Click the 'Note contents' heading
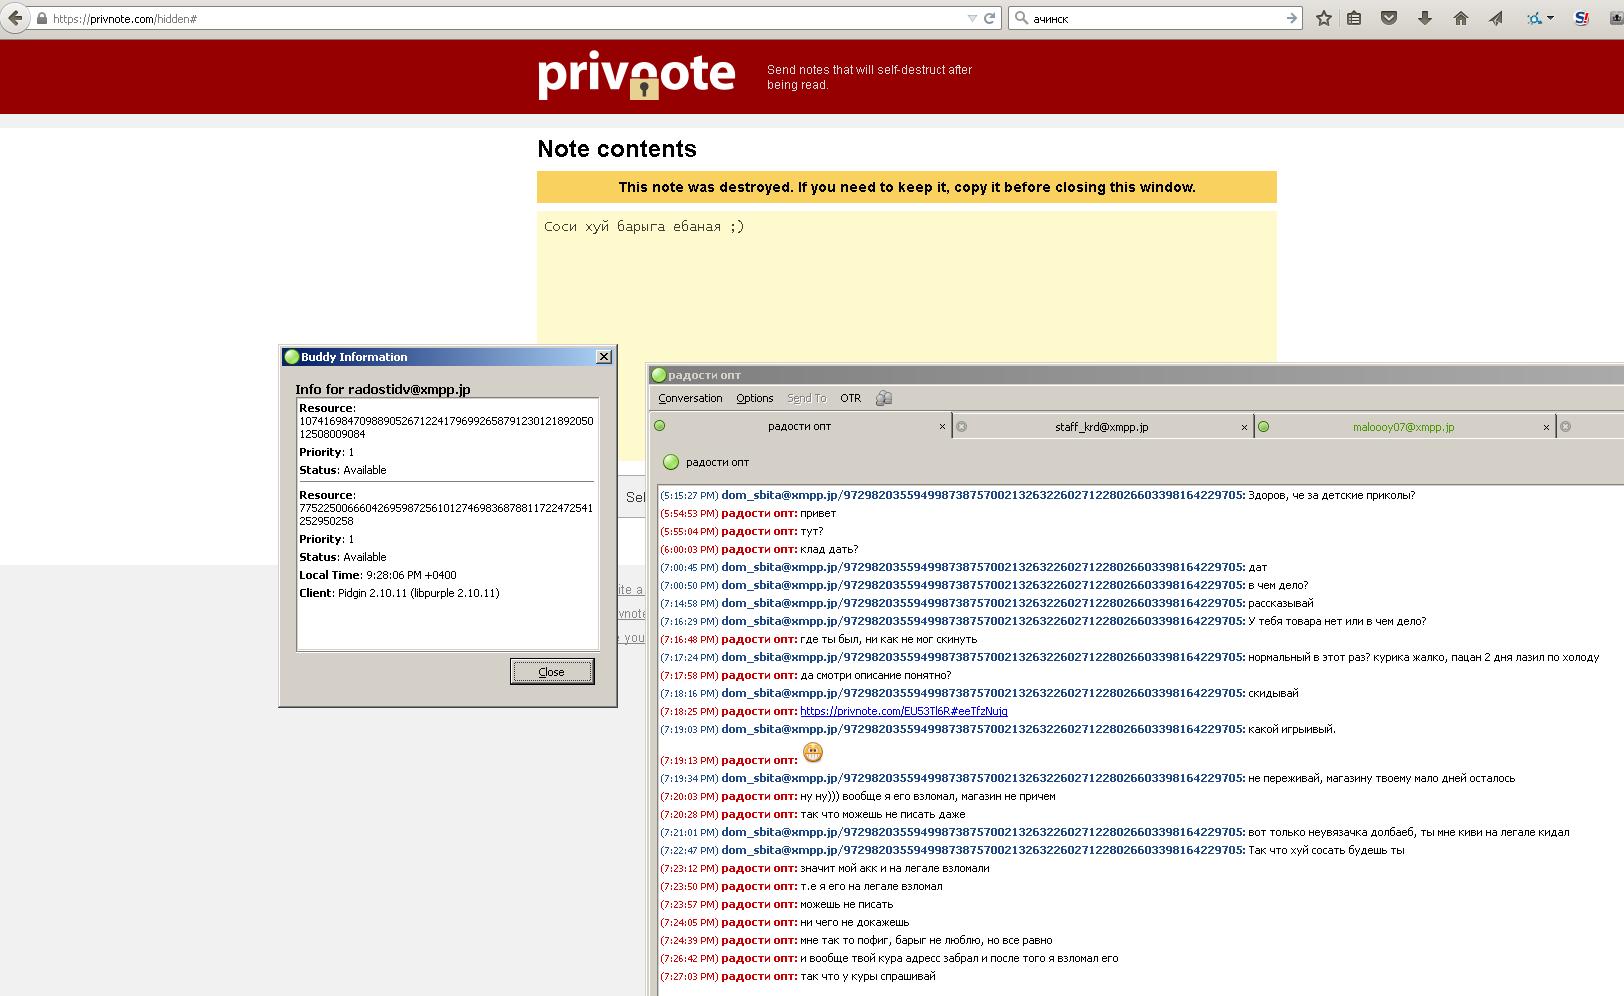1624x996 pixels. pyautogui.click(x=617, y=149)
